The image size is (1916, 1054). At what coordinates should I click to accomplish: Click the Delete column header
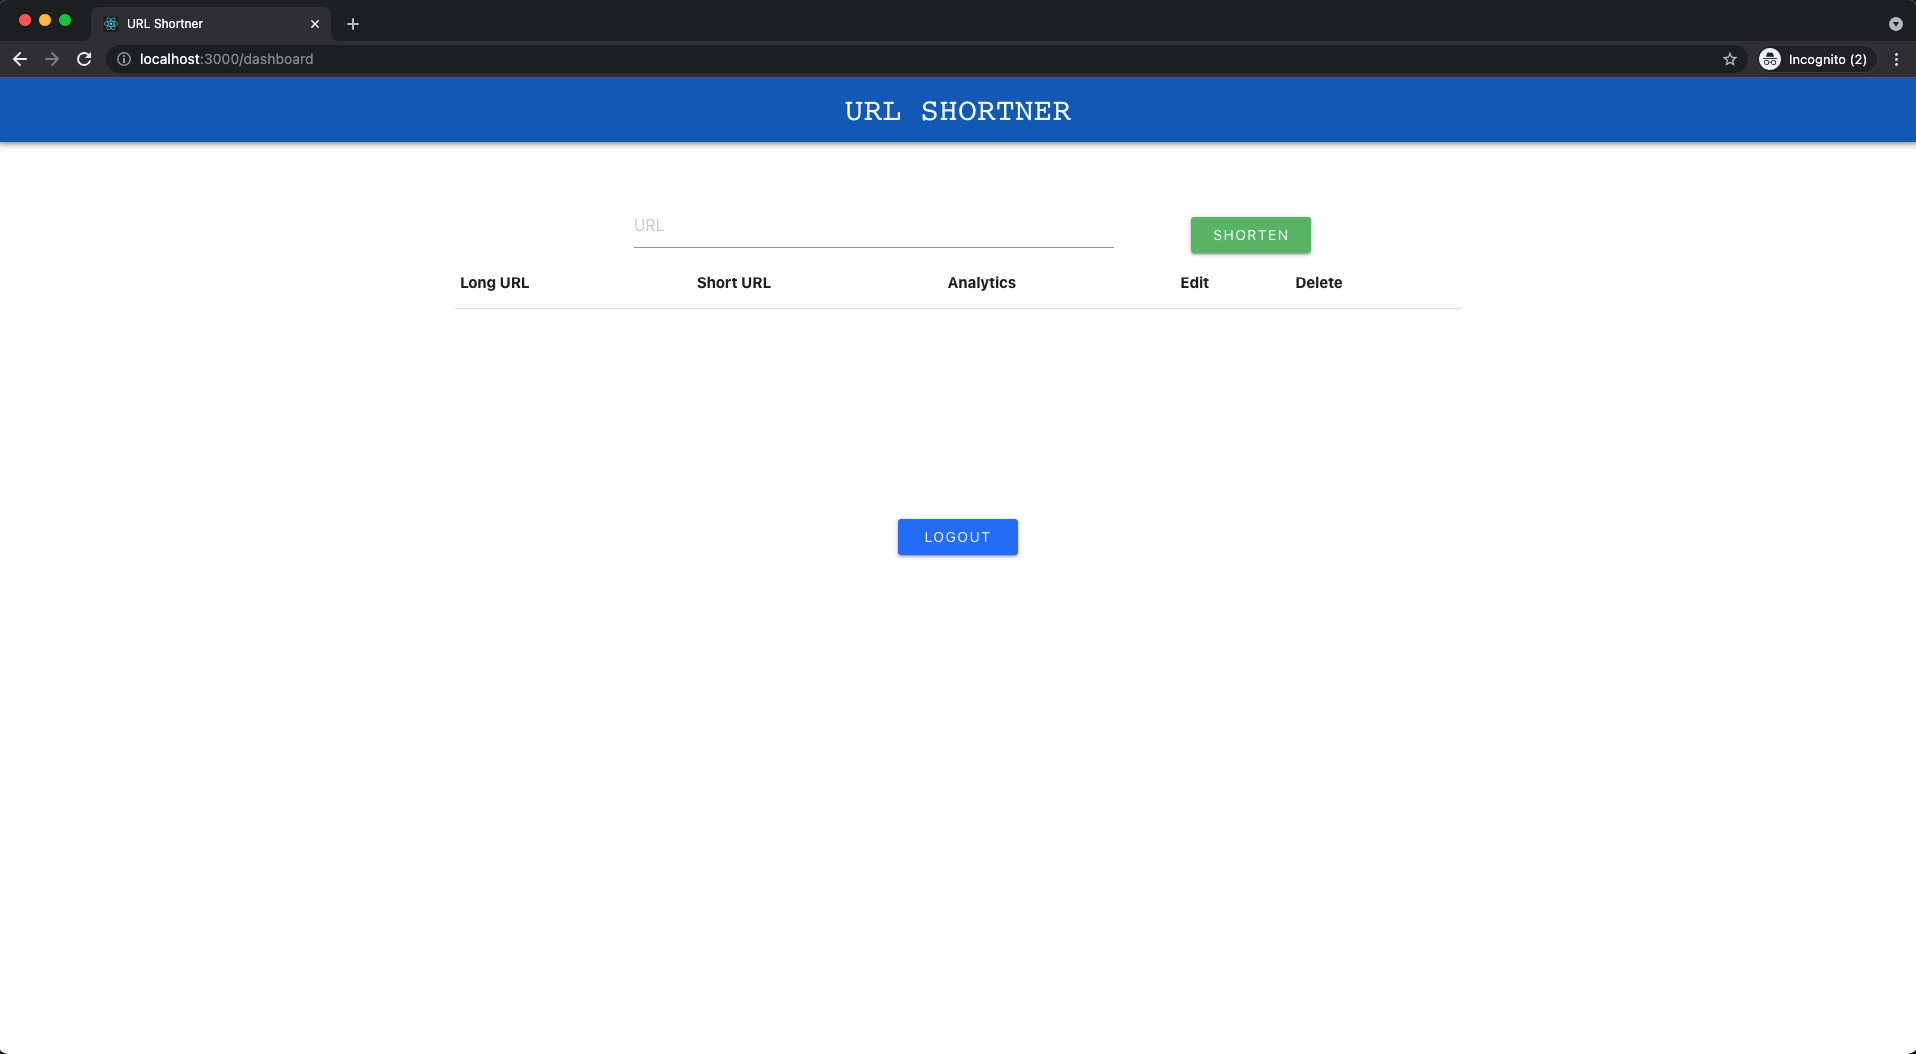coord(1318,283)
